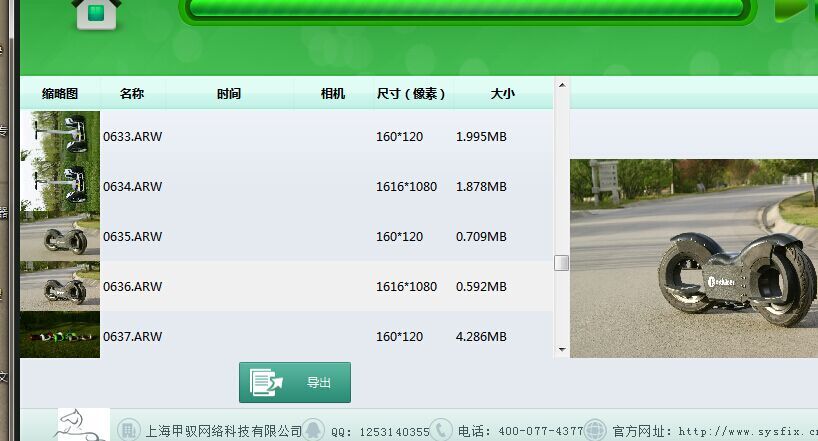Screen dimensions: 818x441
Task: Click the green progress bar
Action: coord(465,9)
